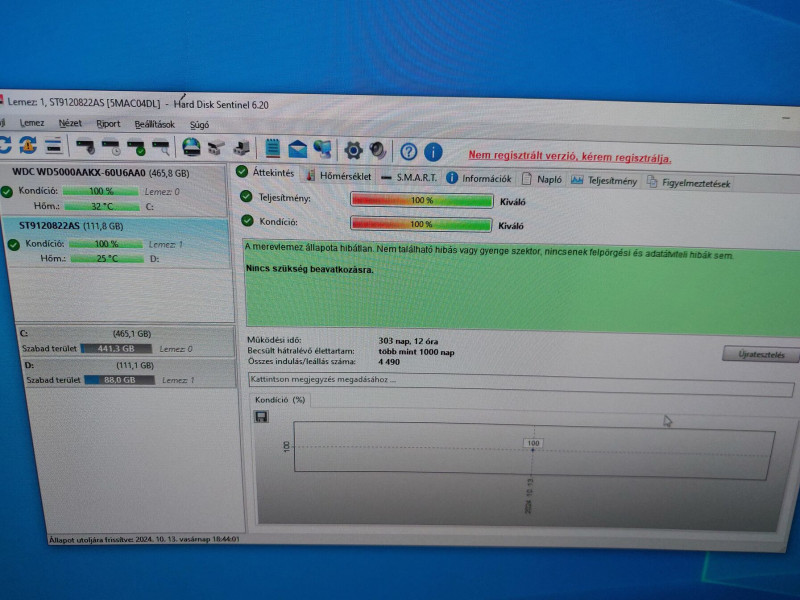The width and height of the screenshot is (800, 600).
Task: Click the ST9120822AS temperature 25 °C bar
Action: (x=108, y=258)
